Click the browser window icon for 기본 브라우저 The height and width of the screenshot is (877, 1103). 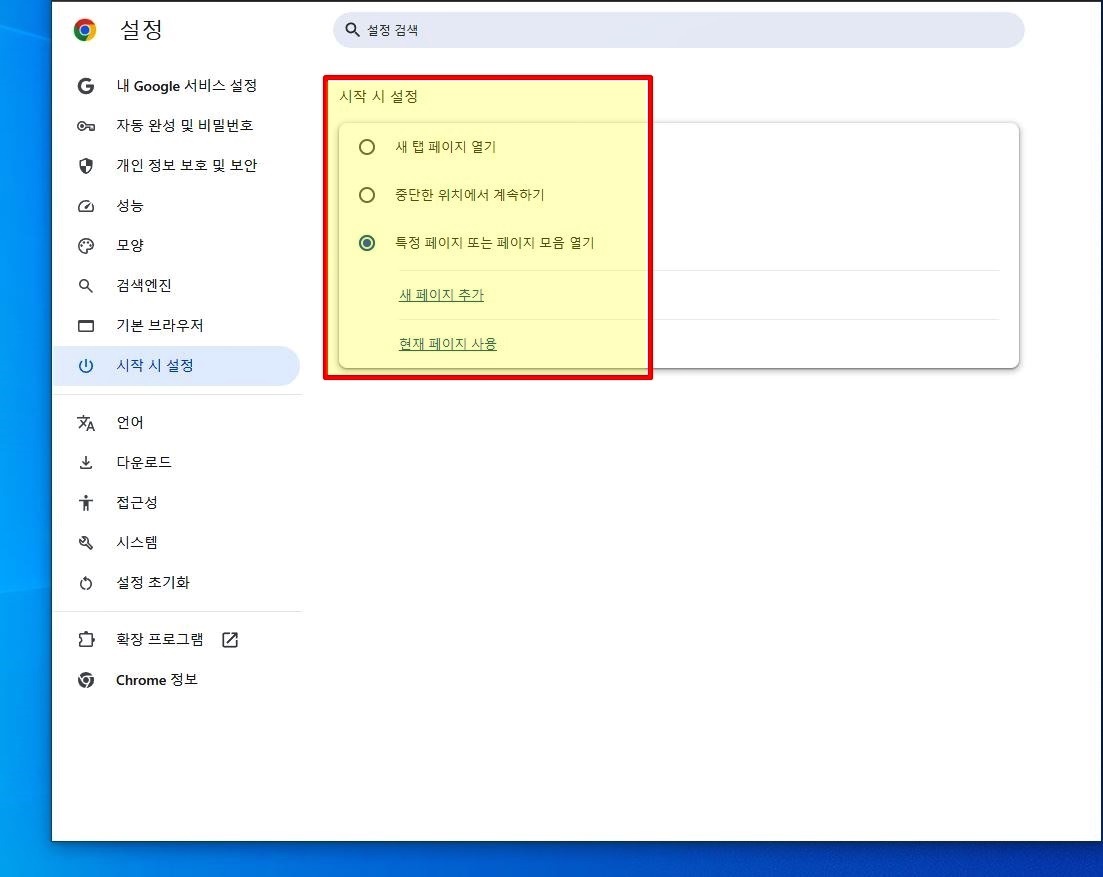[86, 326]
